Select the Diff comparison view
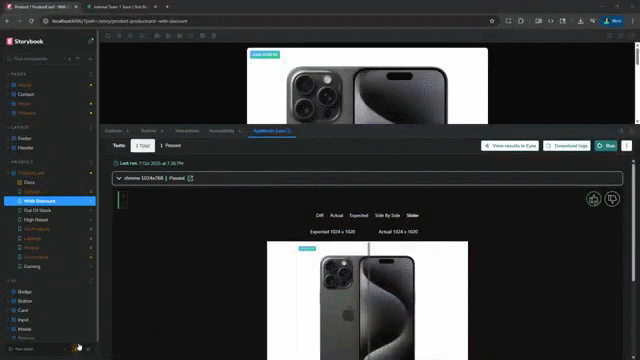This screenshot has height=360, width=640. [x=320, y=216]
